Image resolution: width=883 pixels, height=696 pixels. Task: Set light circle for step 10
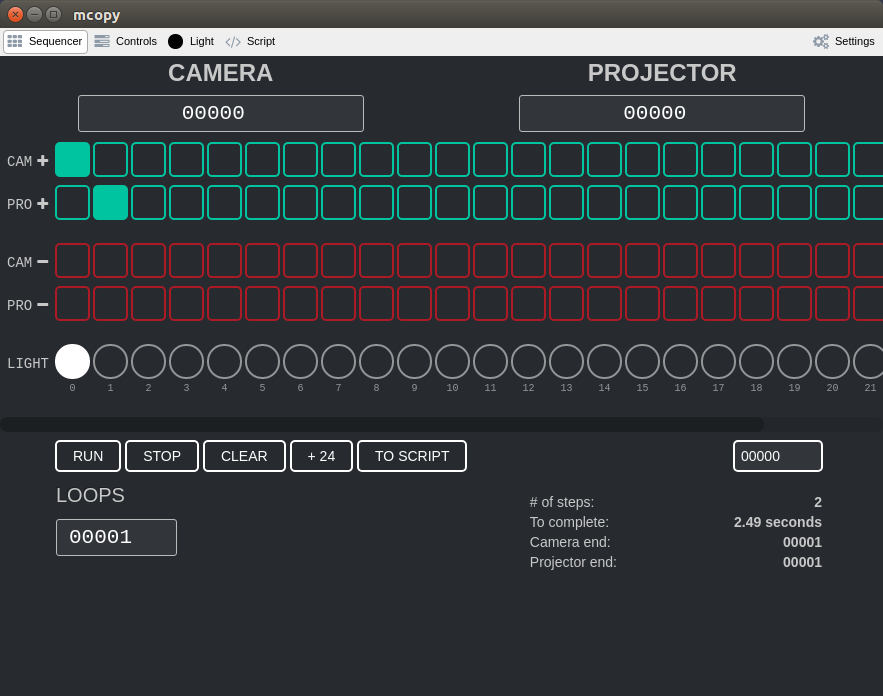coord(453,362)
